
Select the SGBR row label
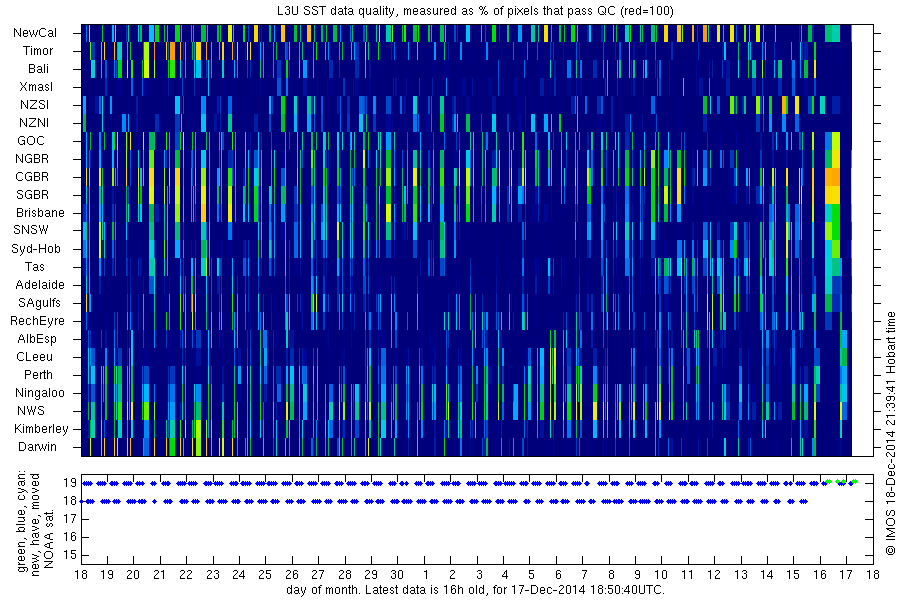33,195
